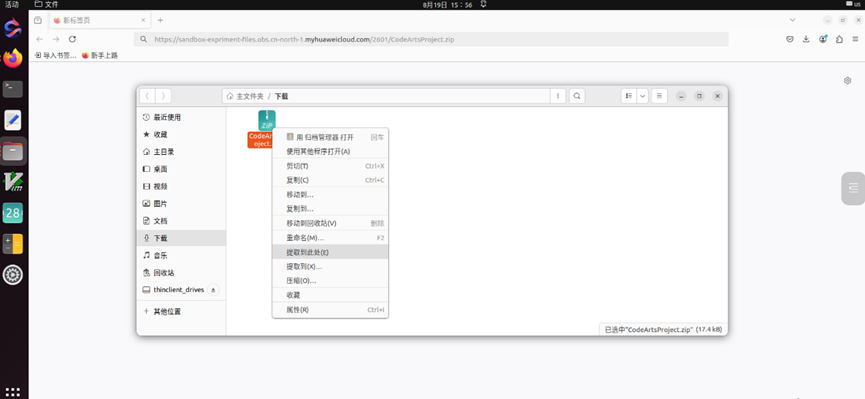Open a new Firefox tab
Screen dimensions: 865x399
[x=161, y=20]
